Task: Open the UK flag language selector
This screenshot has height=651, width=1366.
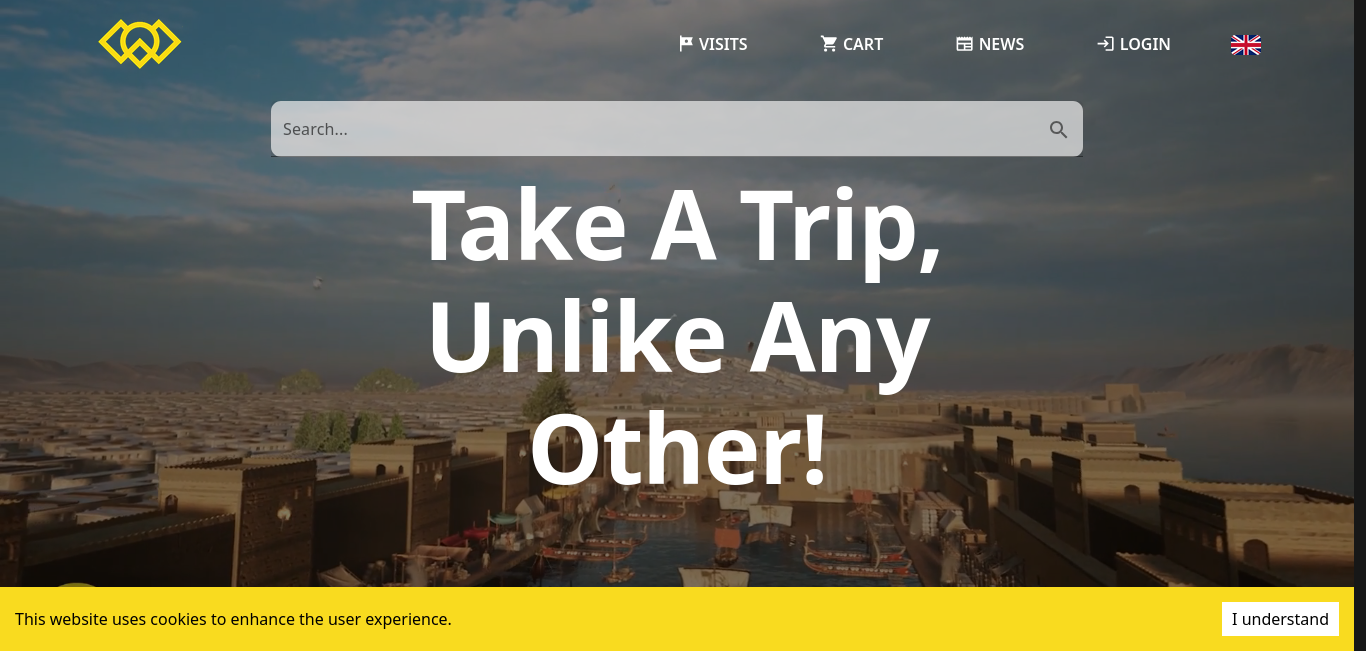Action: click(x=1246, y=44)
